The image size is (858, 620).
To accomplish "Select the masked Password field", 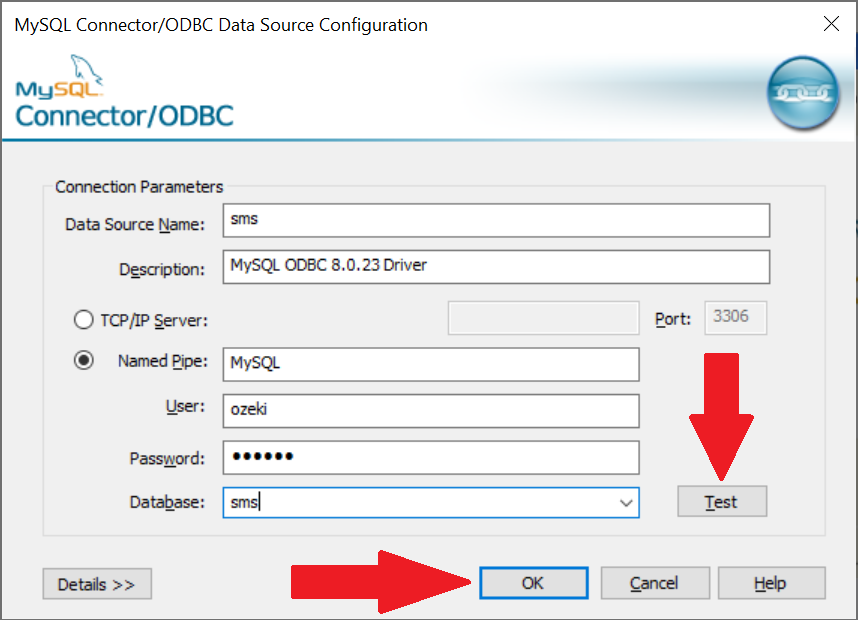I will coord(430,458).
